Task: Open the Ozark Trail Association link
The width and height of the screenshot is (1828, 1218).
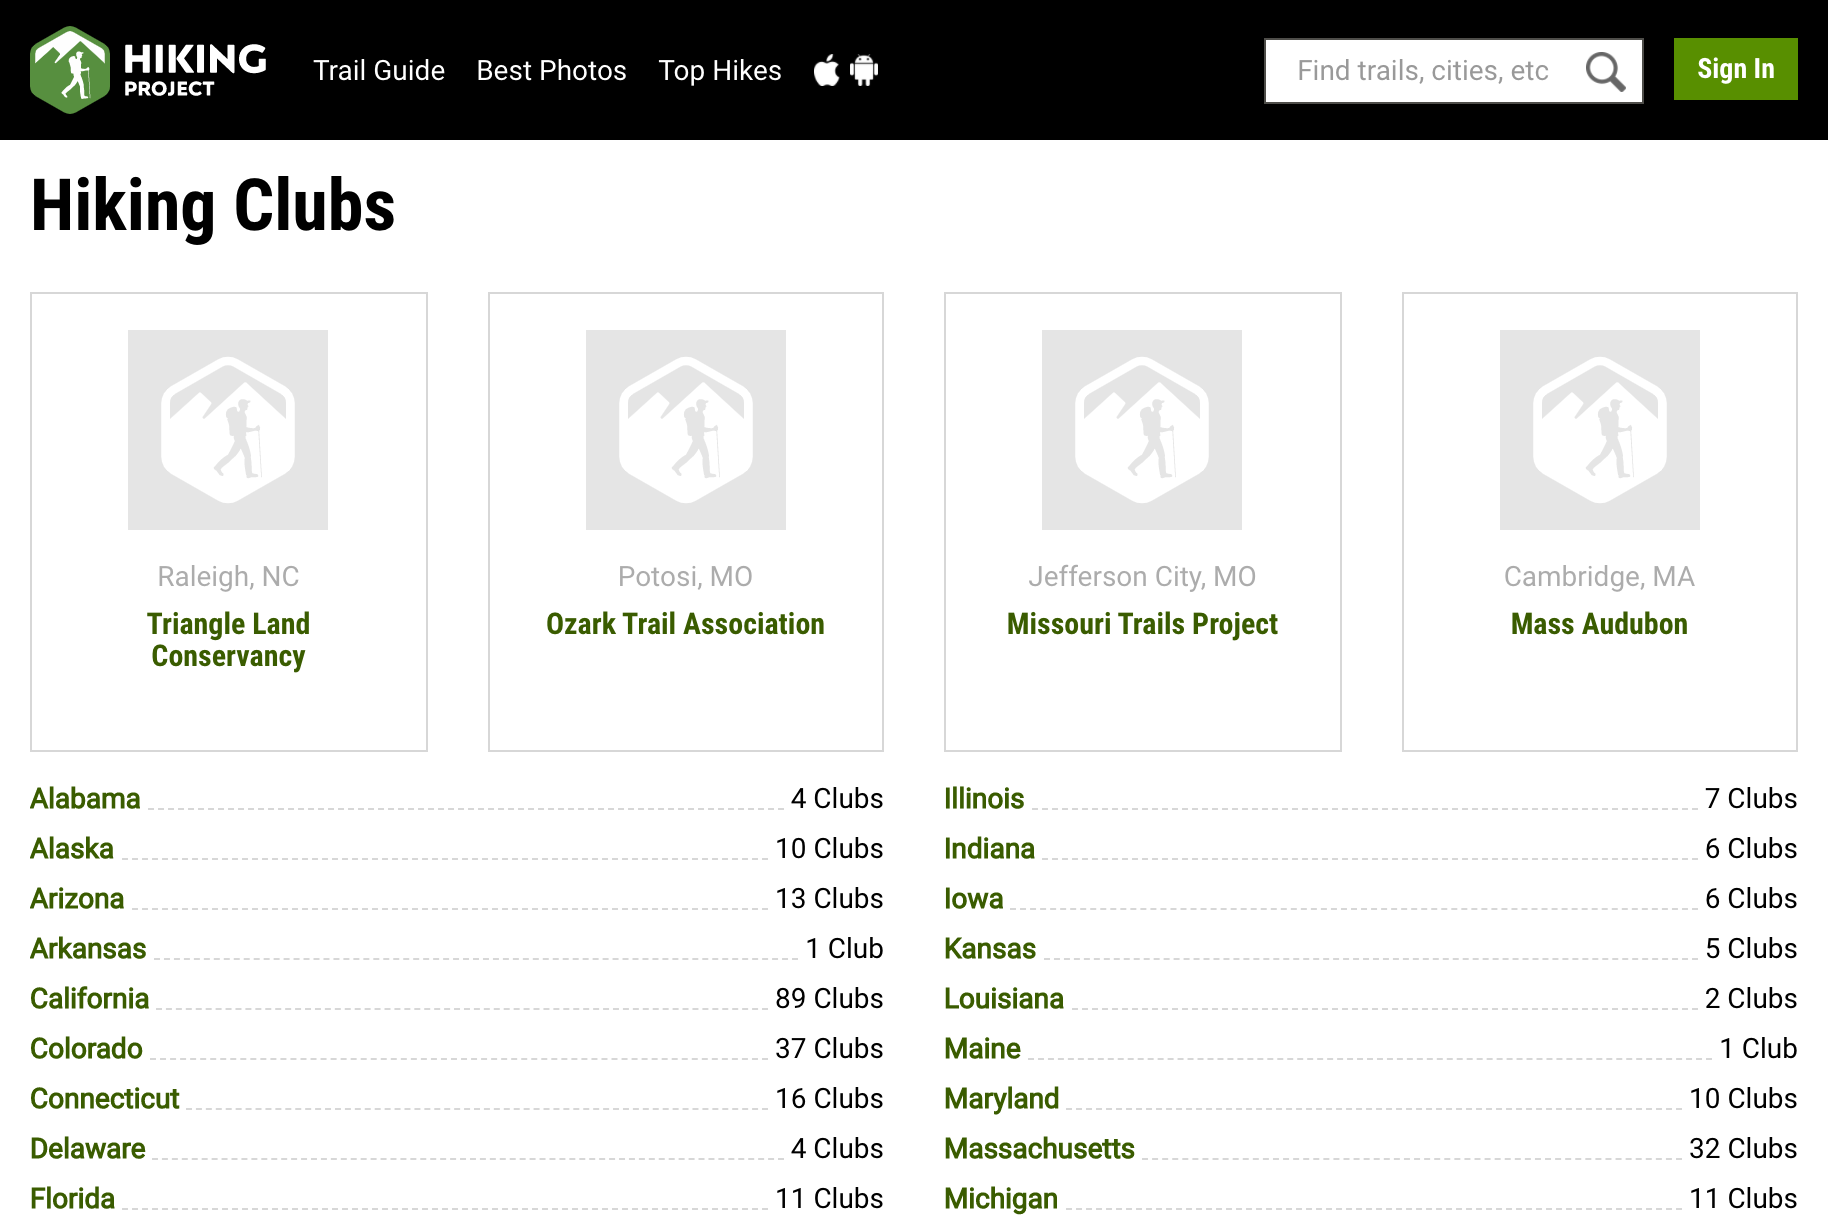Action: tap(686, 624)
